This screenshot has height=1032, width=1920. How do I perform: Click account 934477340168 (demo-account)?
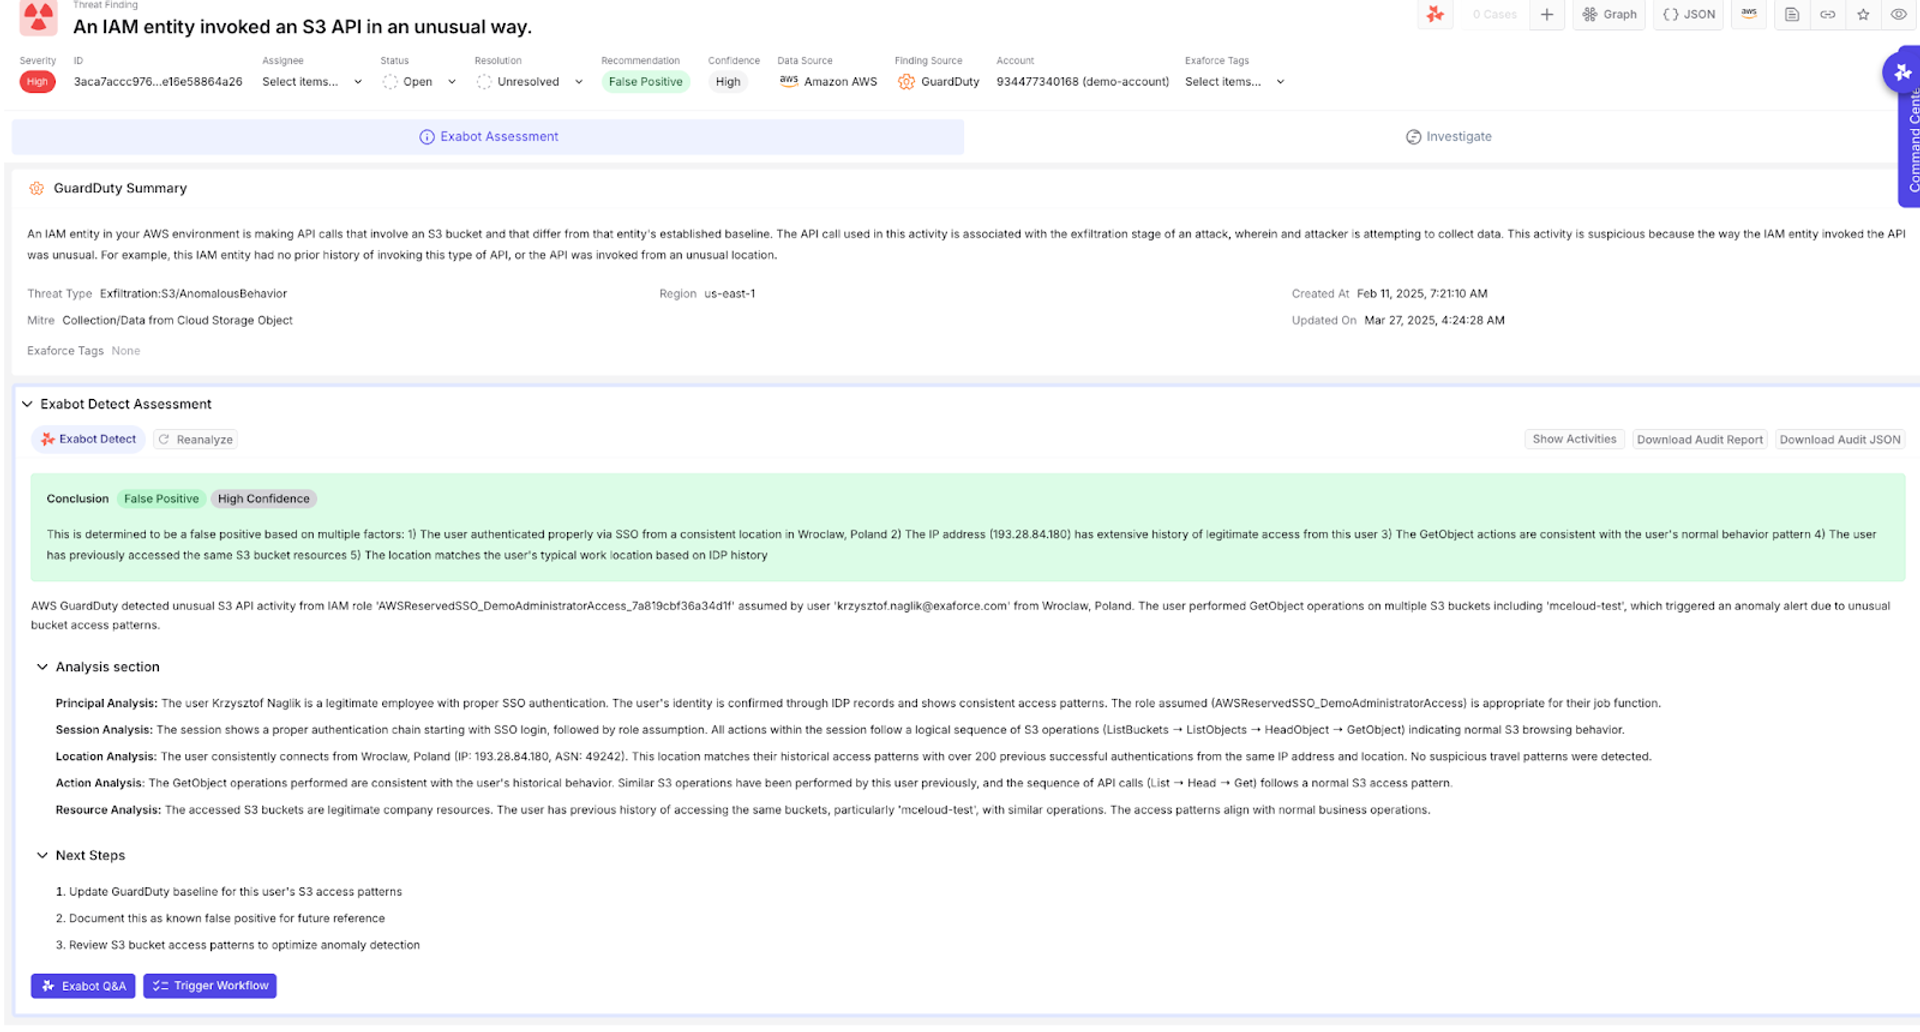coord(1082,82)
